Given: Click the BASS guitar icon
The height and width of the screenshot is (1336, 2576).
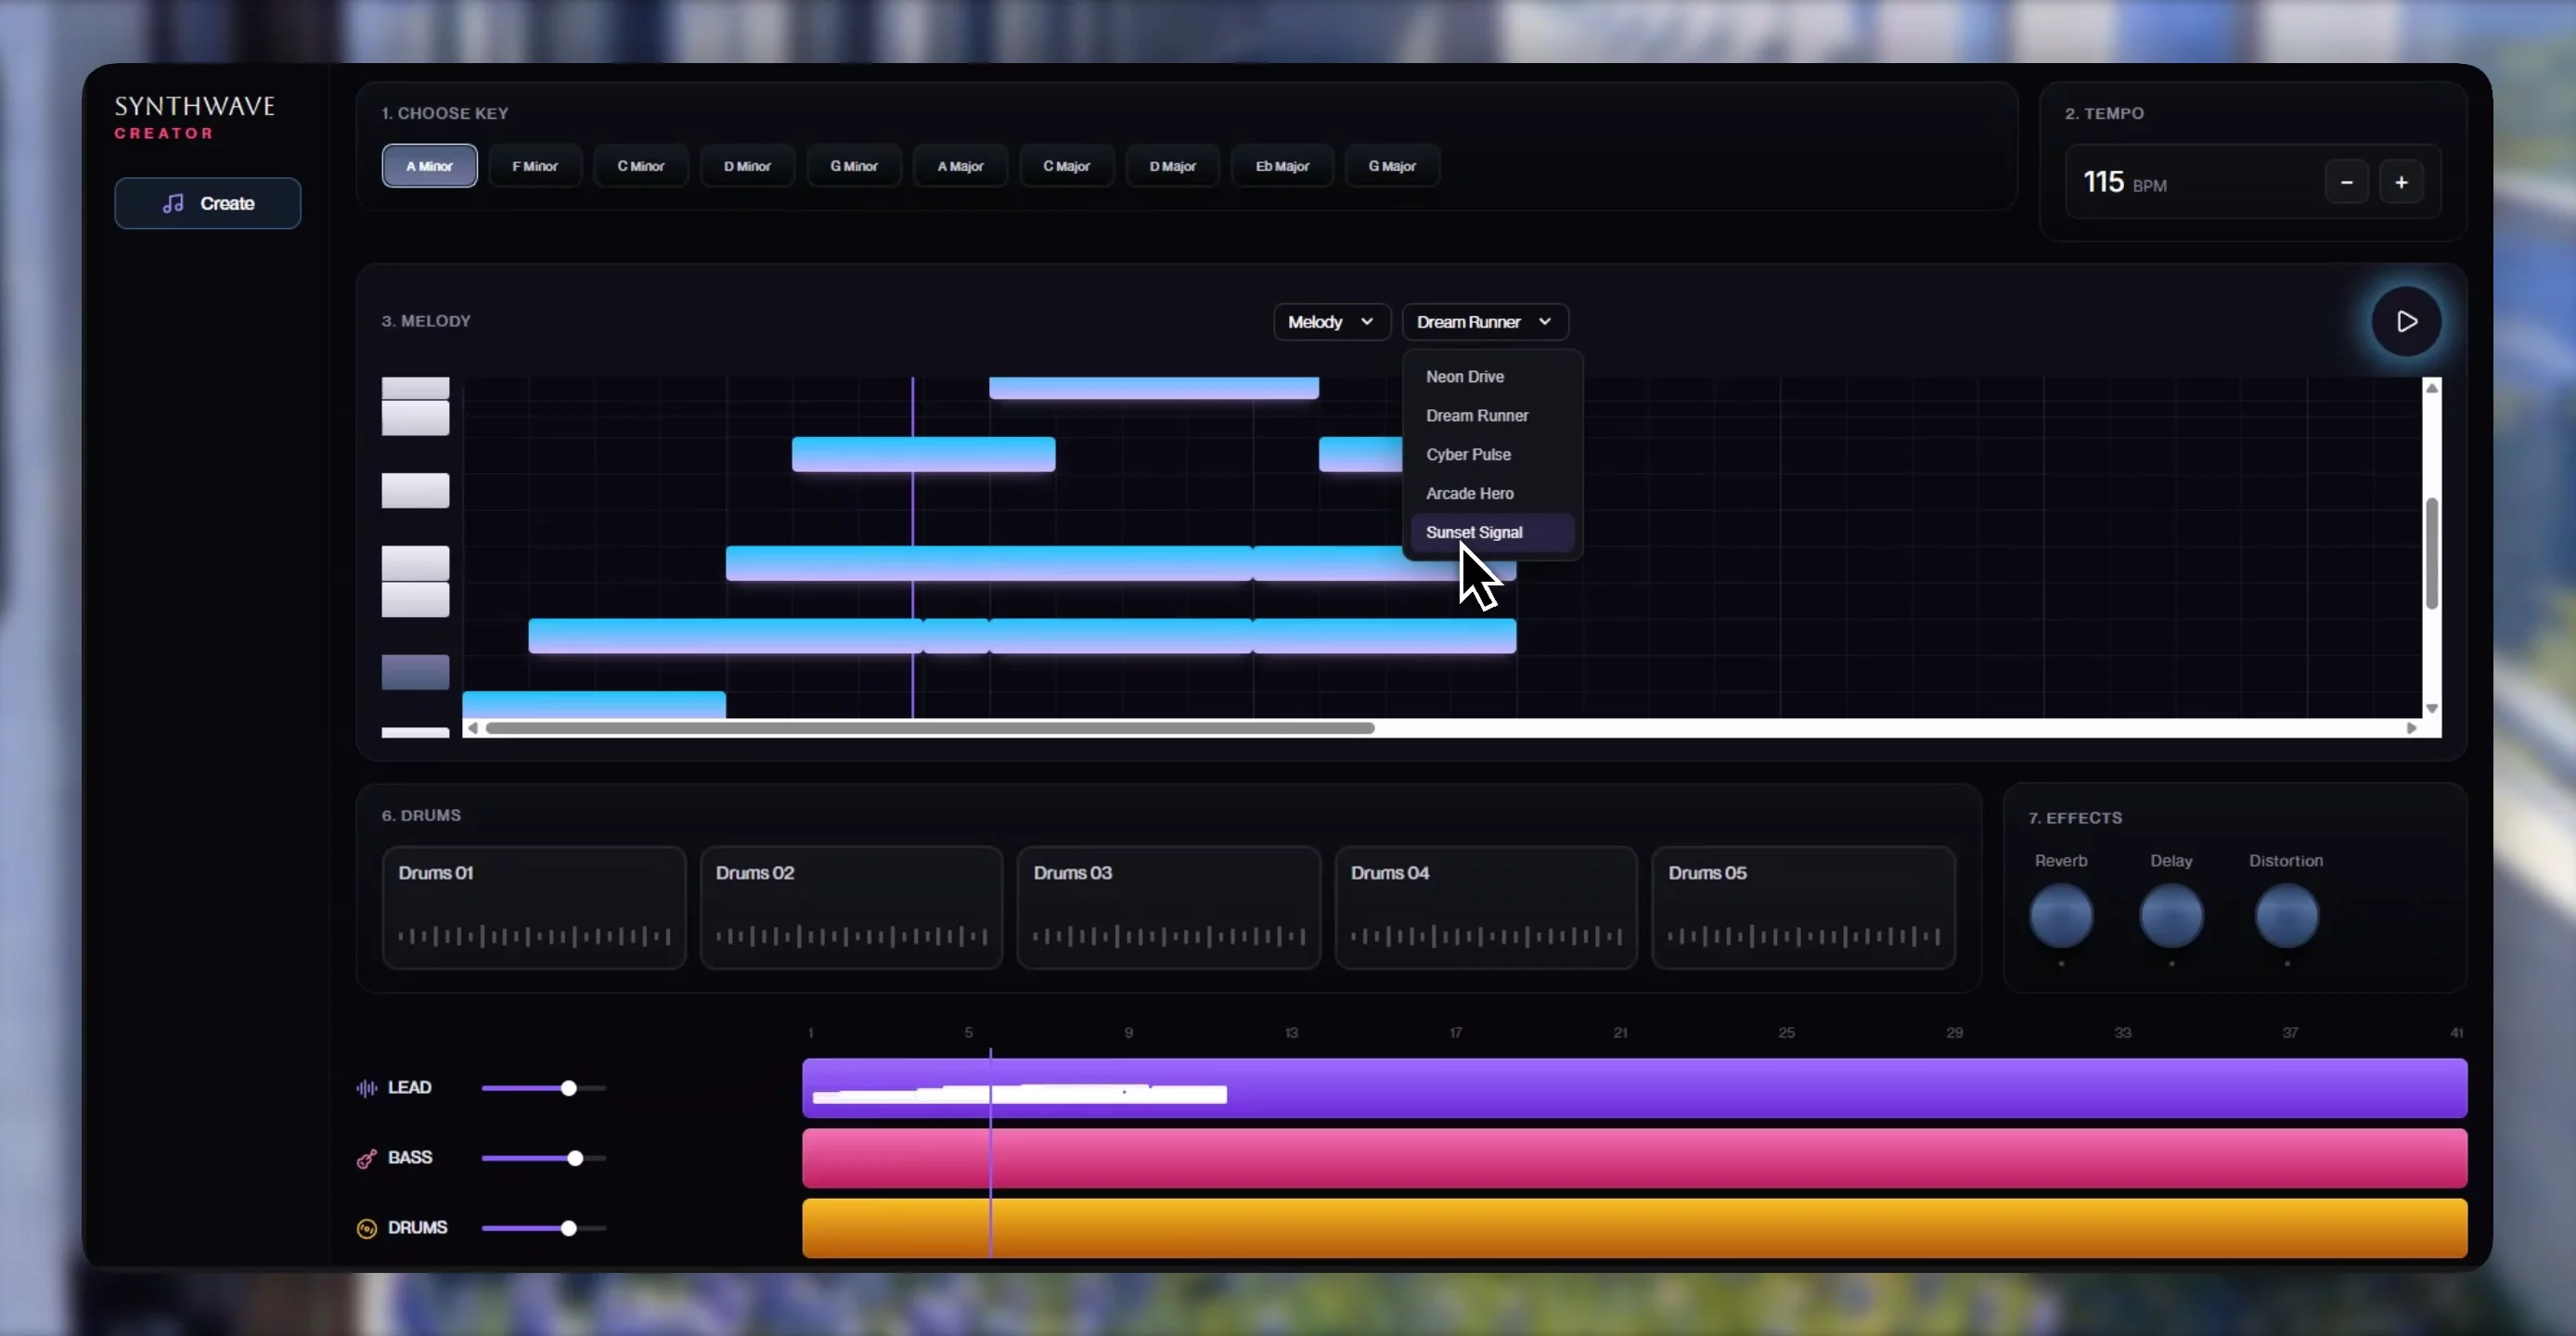Looking at the screenshot, I should point(366,1158).
